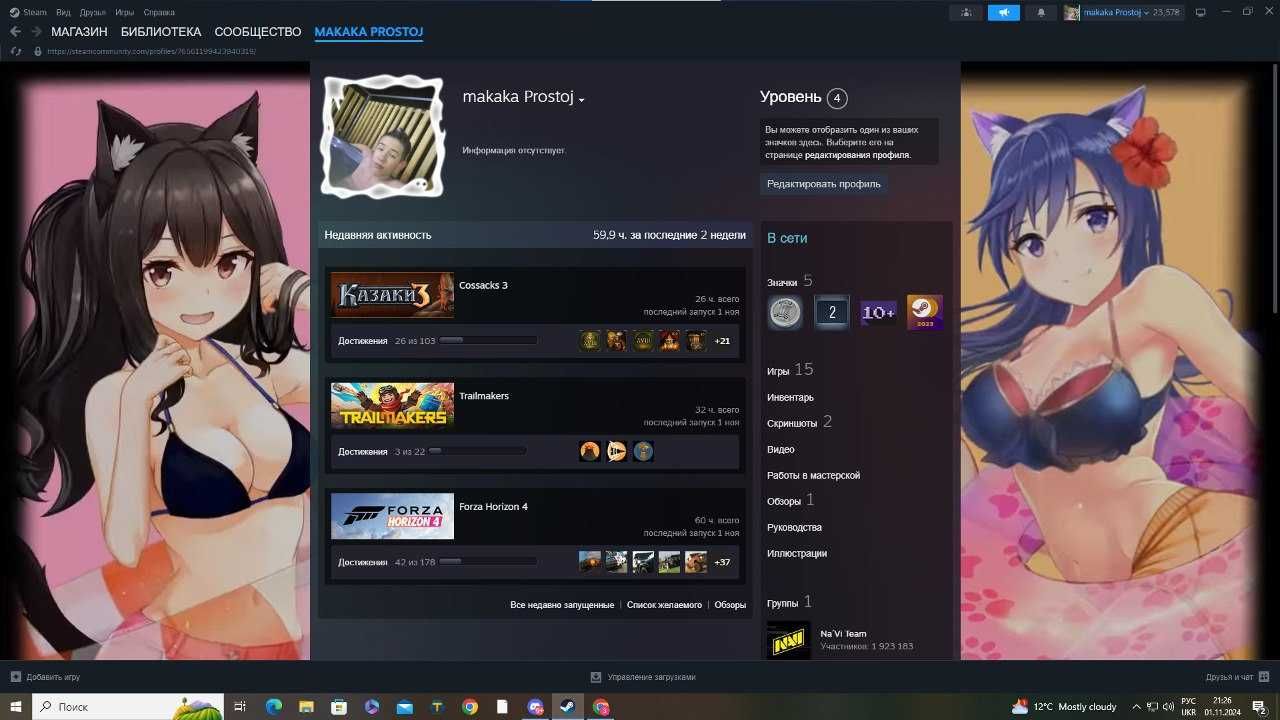The width and height of the screenshot is (1280, 720).
Task: Click third Trailmakers achievement icon
Action: pos(643,451)
